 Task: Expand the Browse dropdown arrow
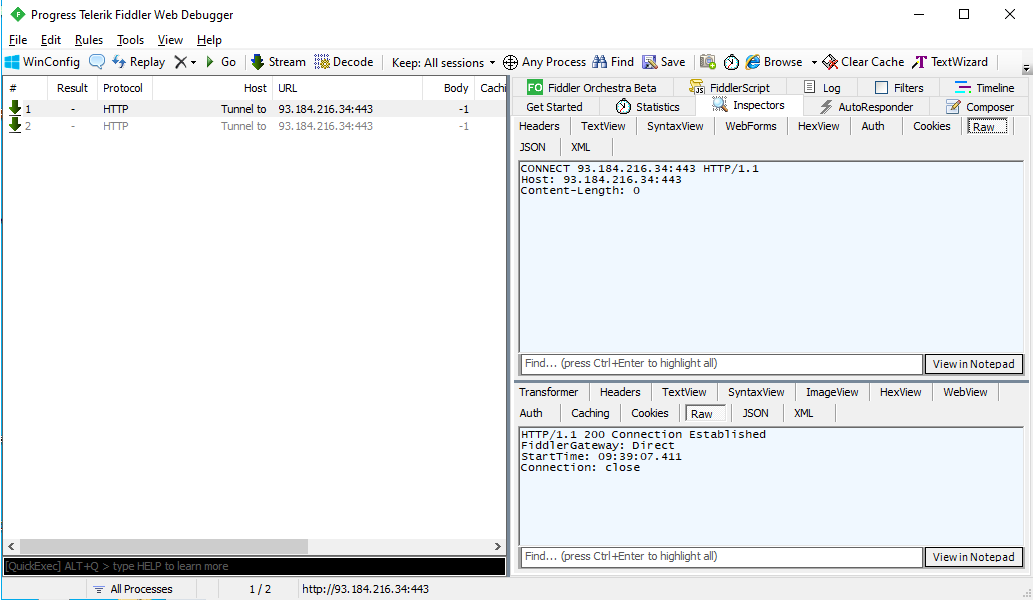pos(814,62)
